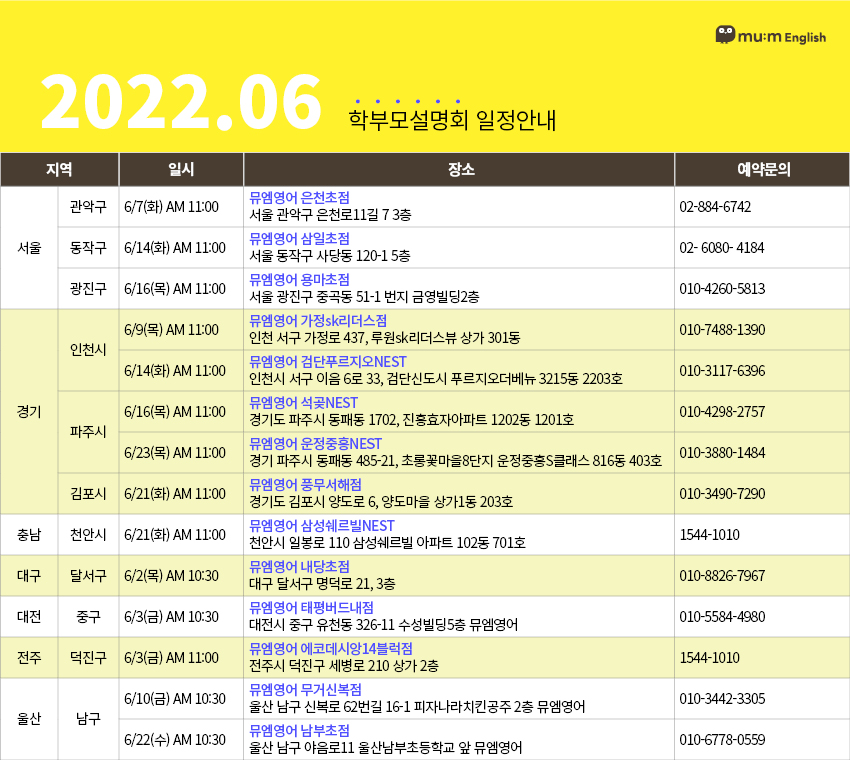Image resolution: width=850 pixels, height=760 pixels.
Task: Click phone number 010-3880-1484
Action: [x=722, y=453]
